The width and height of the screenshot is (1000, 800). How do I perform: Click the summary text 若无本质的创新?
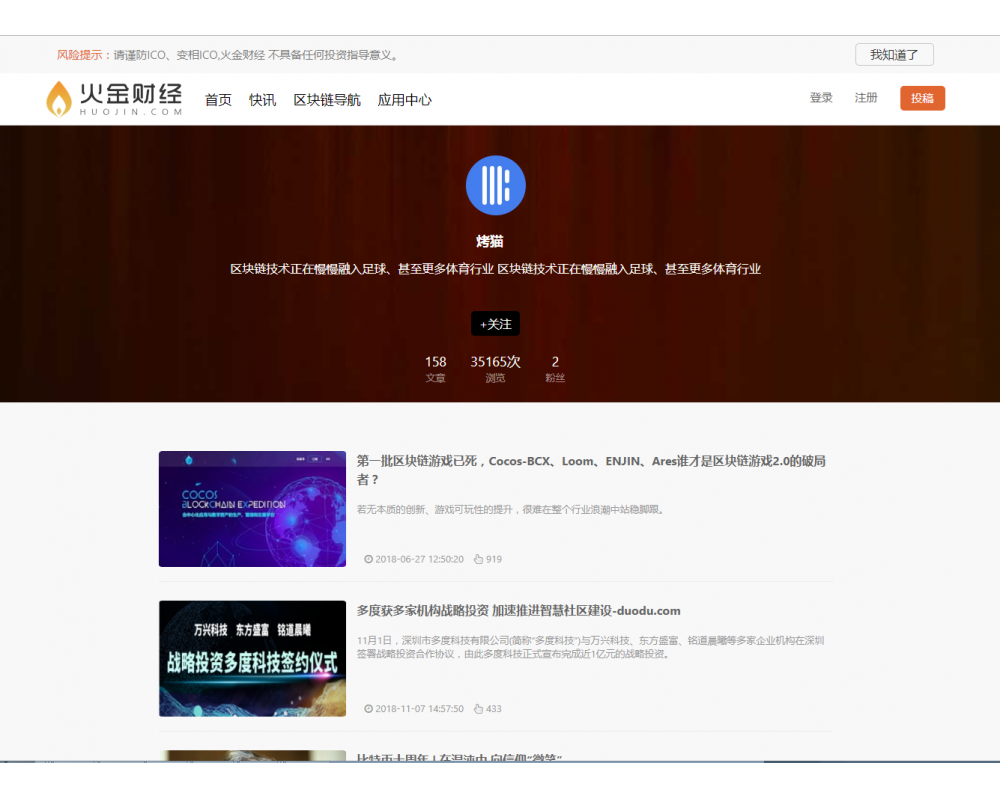(511, 509)
